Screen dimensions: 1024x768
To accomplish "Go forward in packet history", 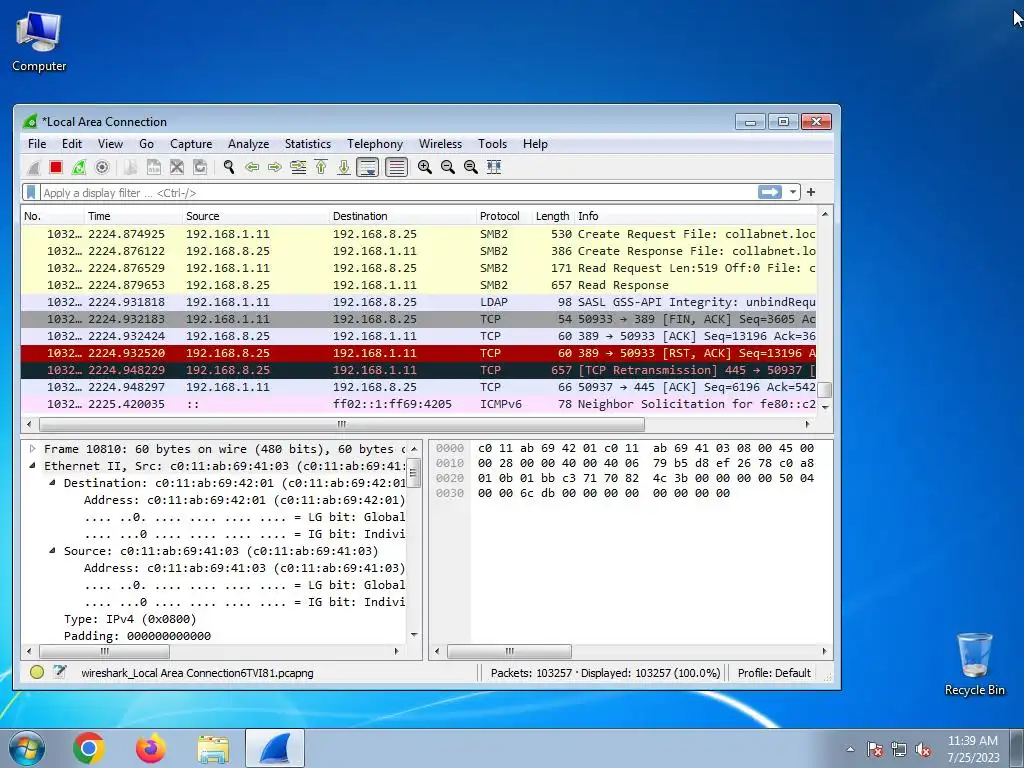I will coord(275,167).
